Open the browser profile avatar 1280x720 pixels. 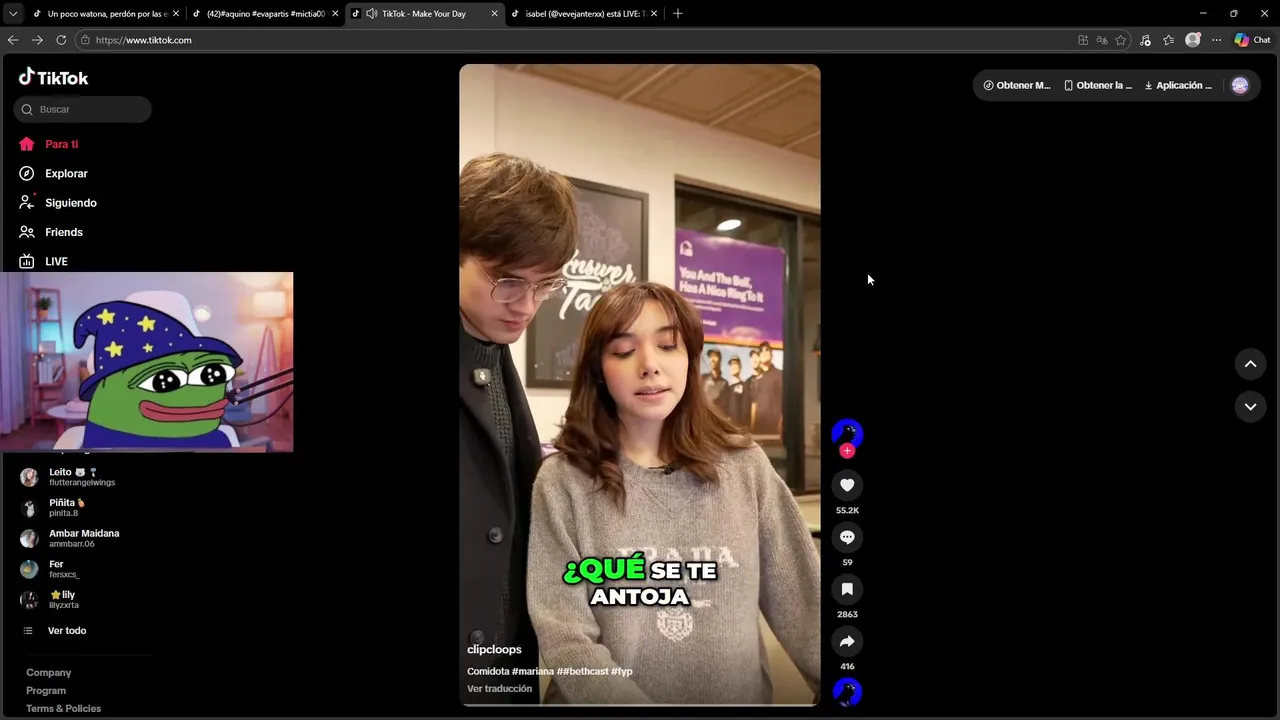click(x=1192, y=40)
